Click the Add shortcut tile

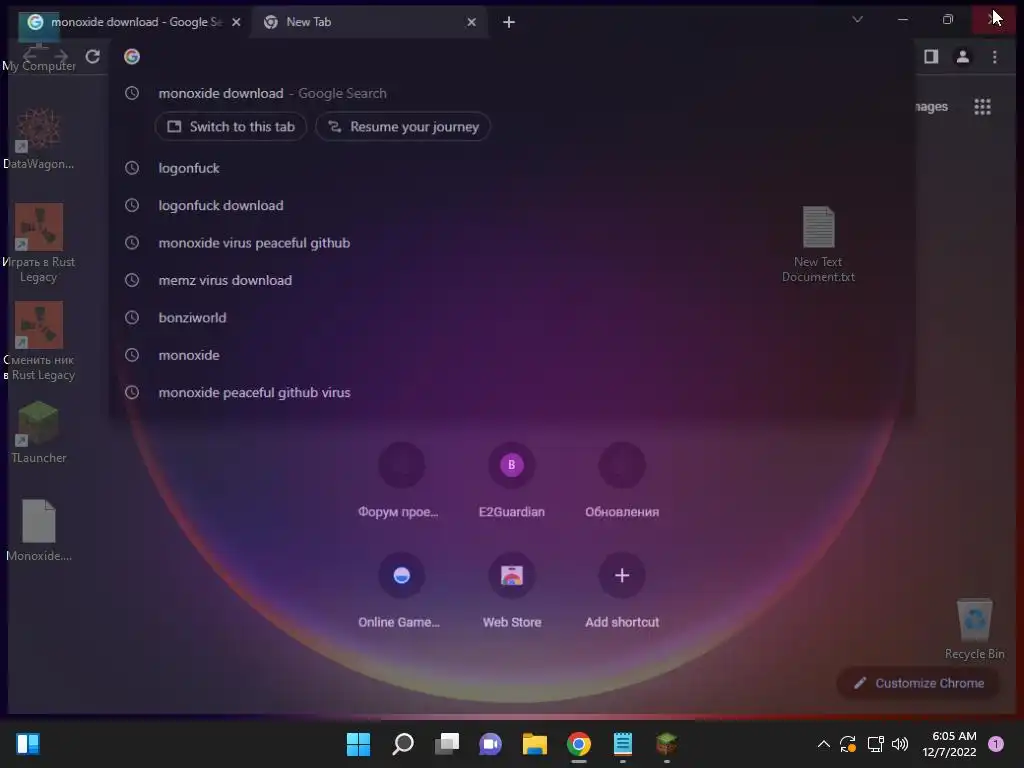(622, 591)
